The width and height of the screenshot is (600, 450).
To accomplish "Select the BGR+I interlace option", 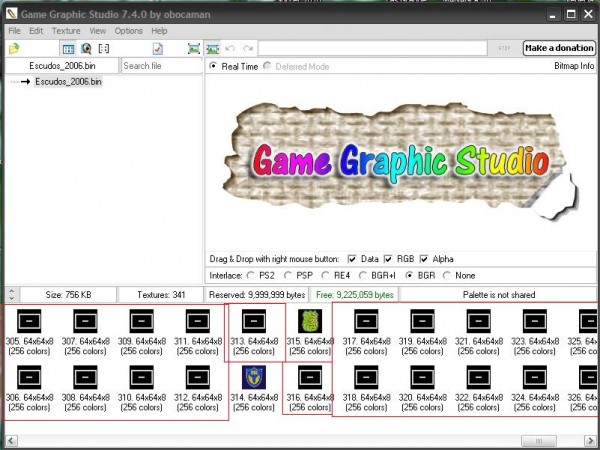I will click(x=362, y=276).
